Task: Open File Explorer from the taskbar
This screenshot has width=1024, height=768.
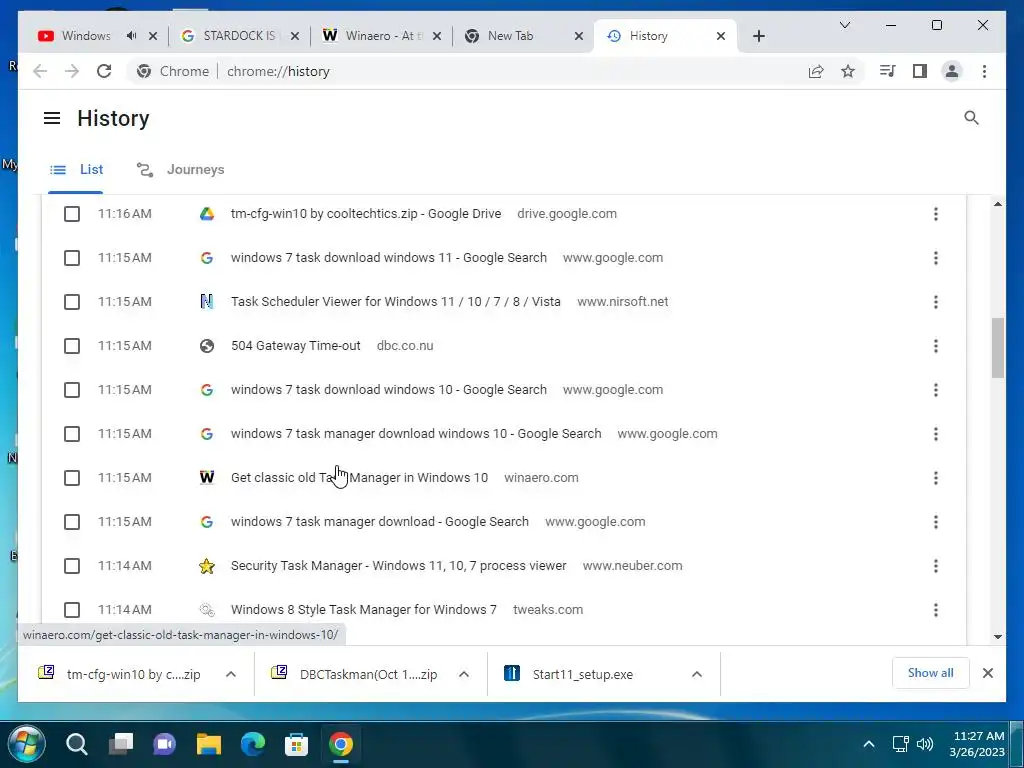Action: 209,744
